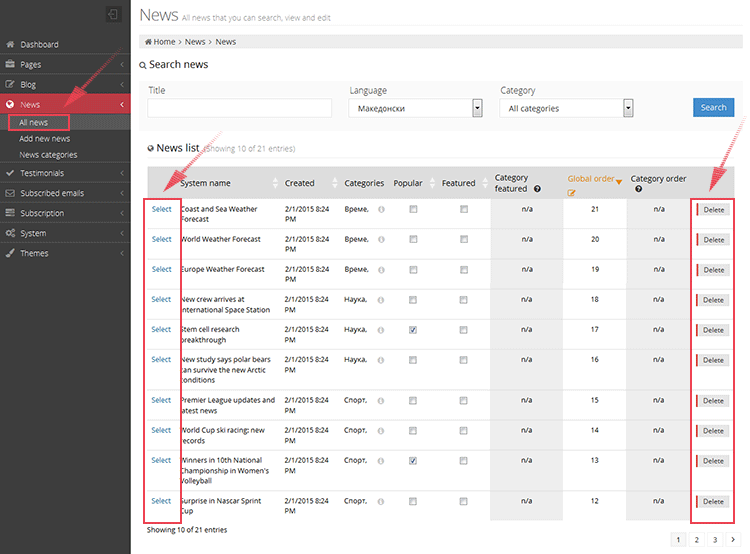The image size is (750, 554).
Task: Toggle Popular checkbox for Coast and Sea Weather Forecast
Action: click(413, 210)
